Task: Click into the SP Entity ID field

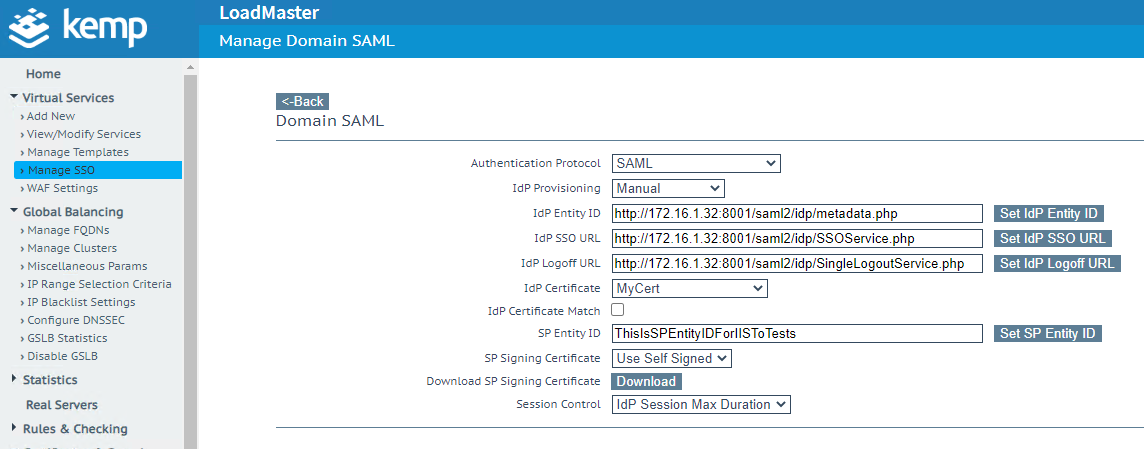Action: click(796, 334)
